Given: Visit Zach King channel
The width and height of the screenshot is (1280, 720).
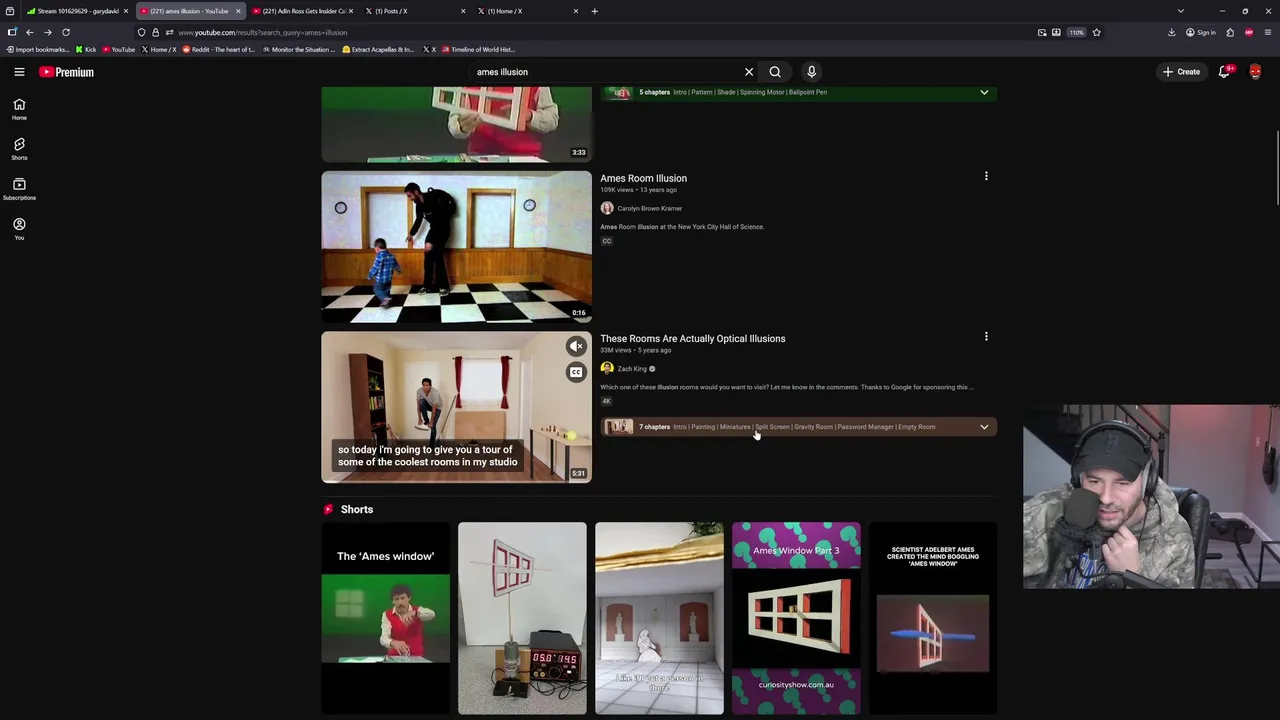Looking at the screenshot, I should (632, 369).
